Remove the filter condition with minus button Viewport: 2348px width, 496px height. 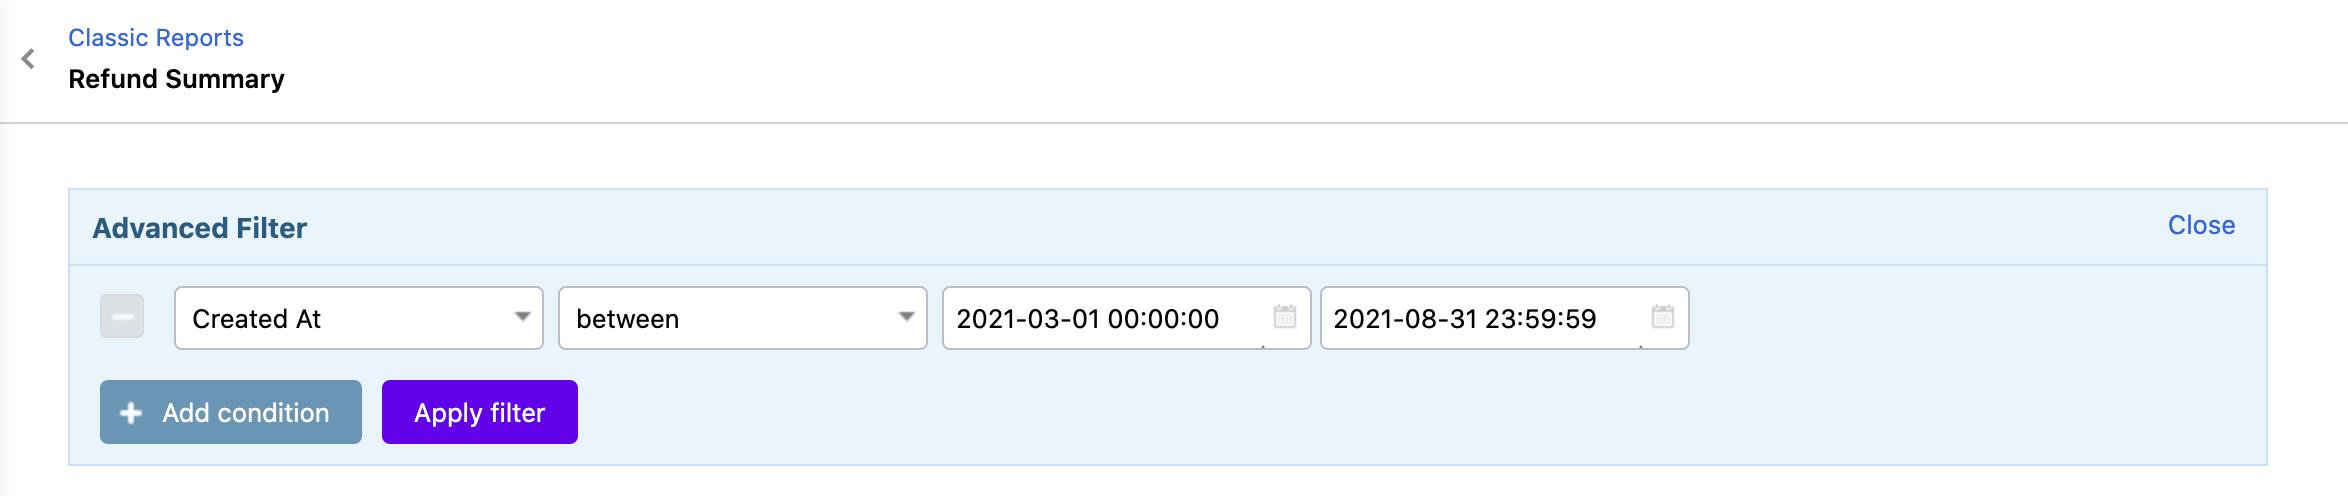click(x=122, y=317)
